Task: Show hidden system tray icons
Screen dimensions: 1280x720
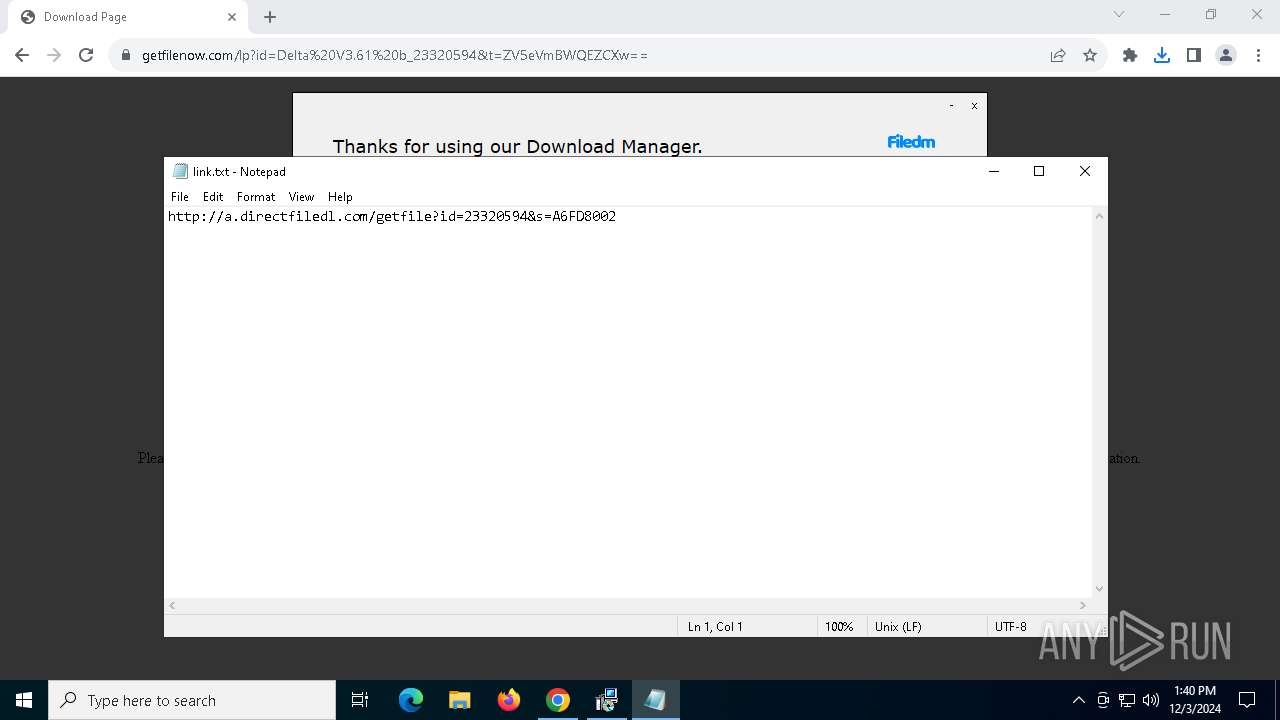Action: (1078, 700)
